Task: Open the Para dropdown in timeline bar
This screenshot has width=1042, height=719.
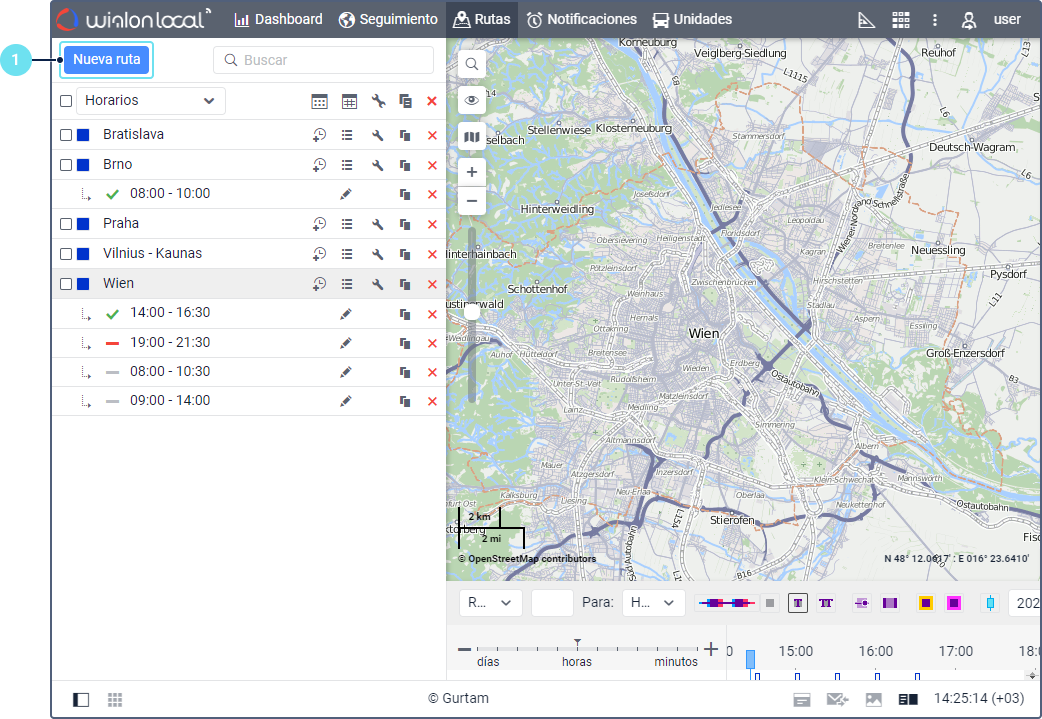Action: (x=653, y=603)
